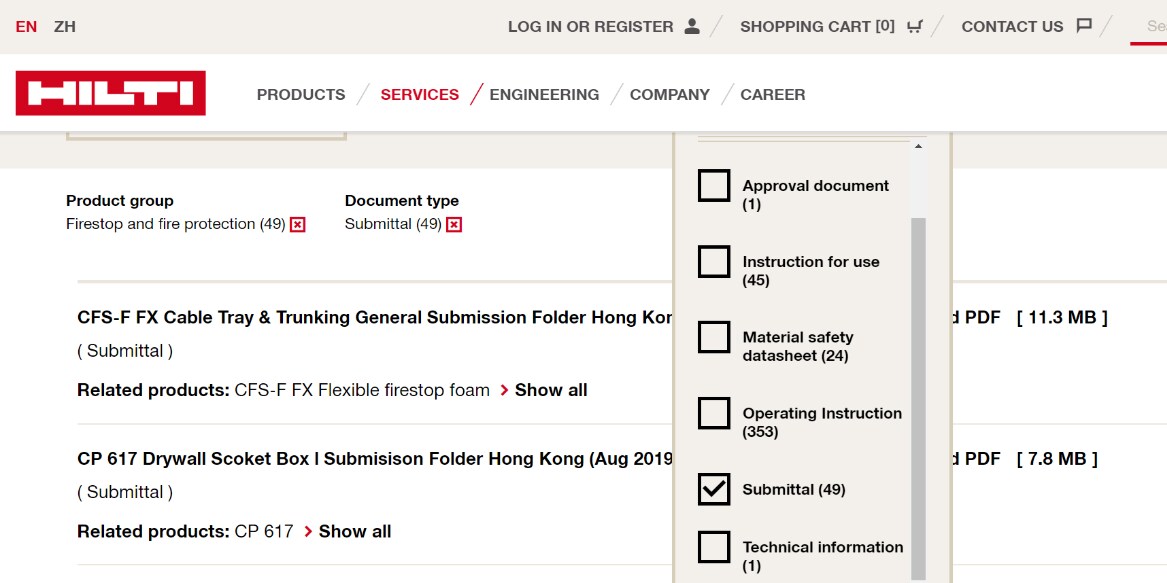Click the document type list scrollbar thumb
1167x583 pixels.
(918, 399)
